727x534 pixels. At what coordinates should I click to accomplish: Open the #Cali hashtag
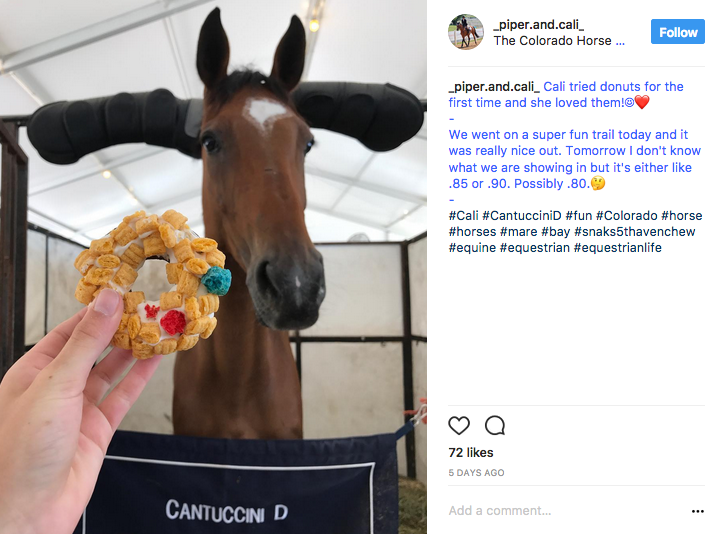463,216
